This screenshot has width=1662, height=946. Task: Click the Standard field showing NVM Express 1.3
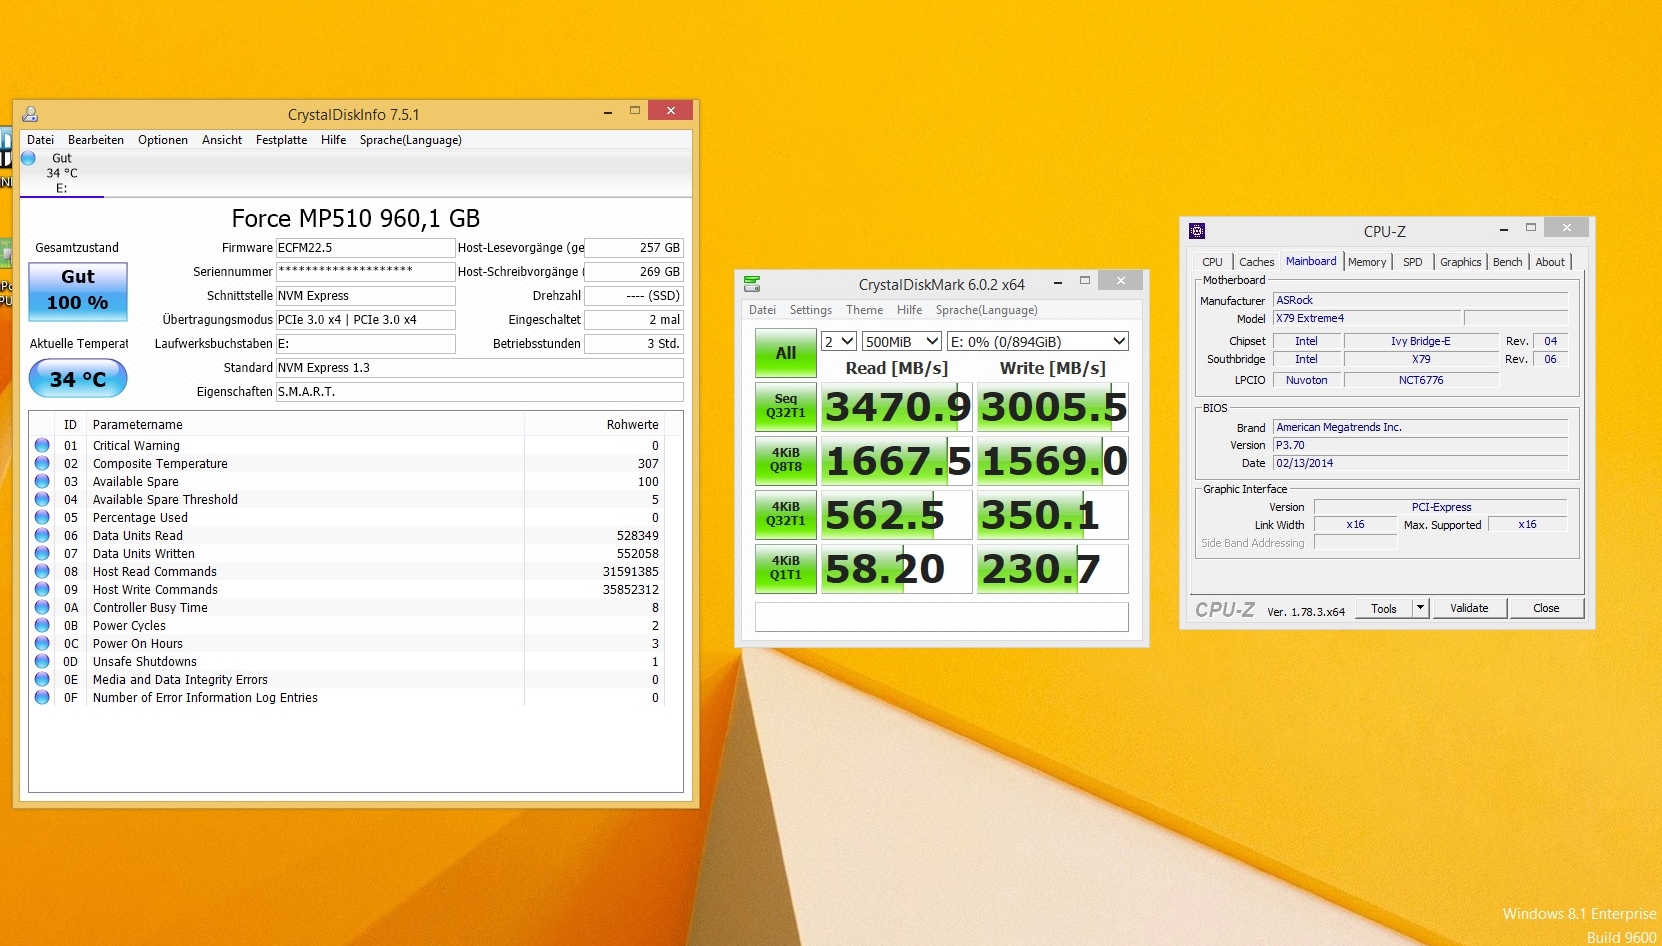[x=480, y=368]
